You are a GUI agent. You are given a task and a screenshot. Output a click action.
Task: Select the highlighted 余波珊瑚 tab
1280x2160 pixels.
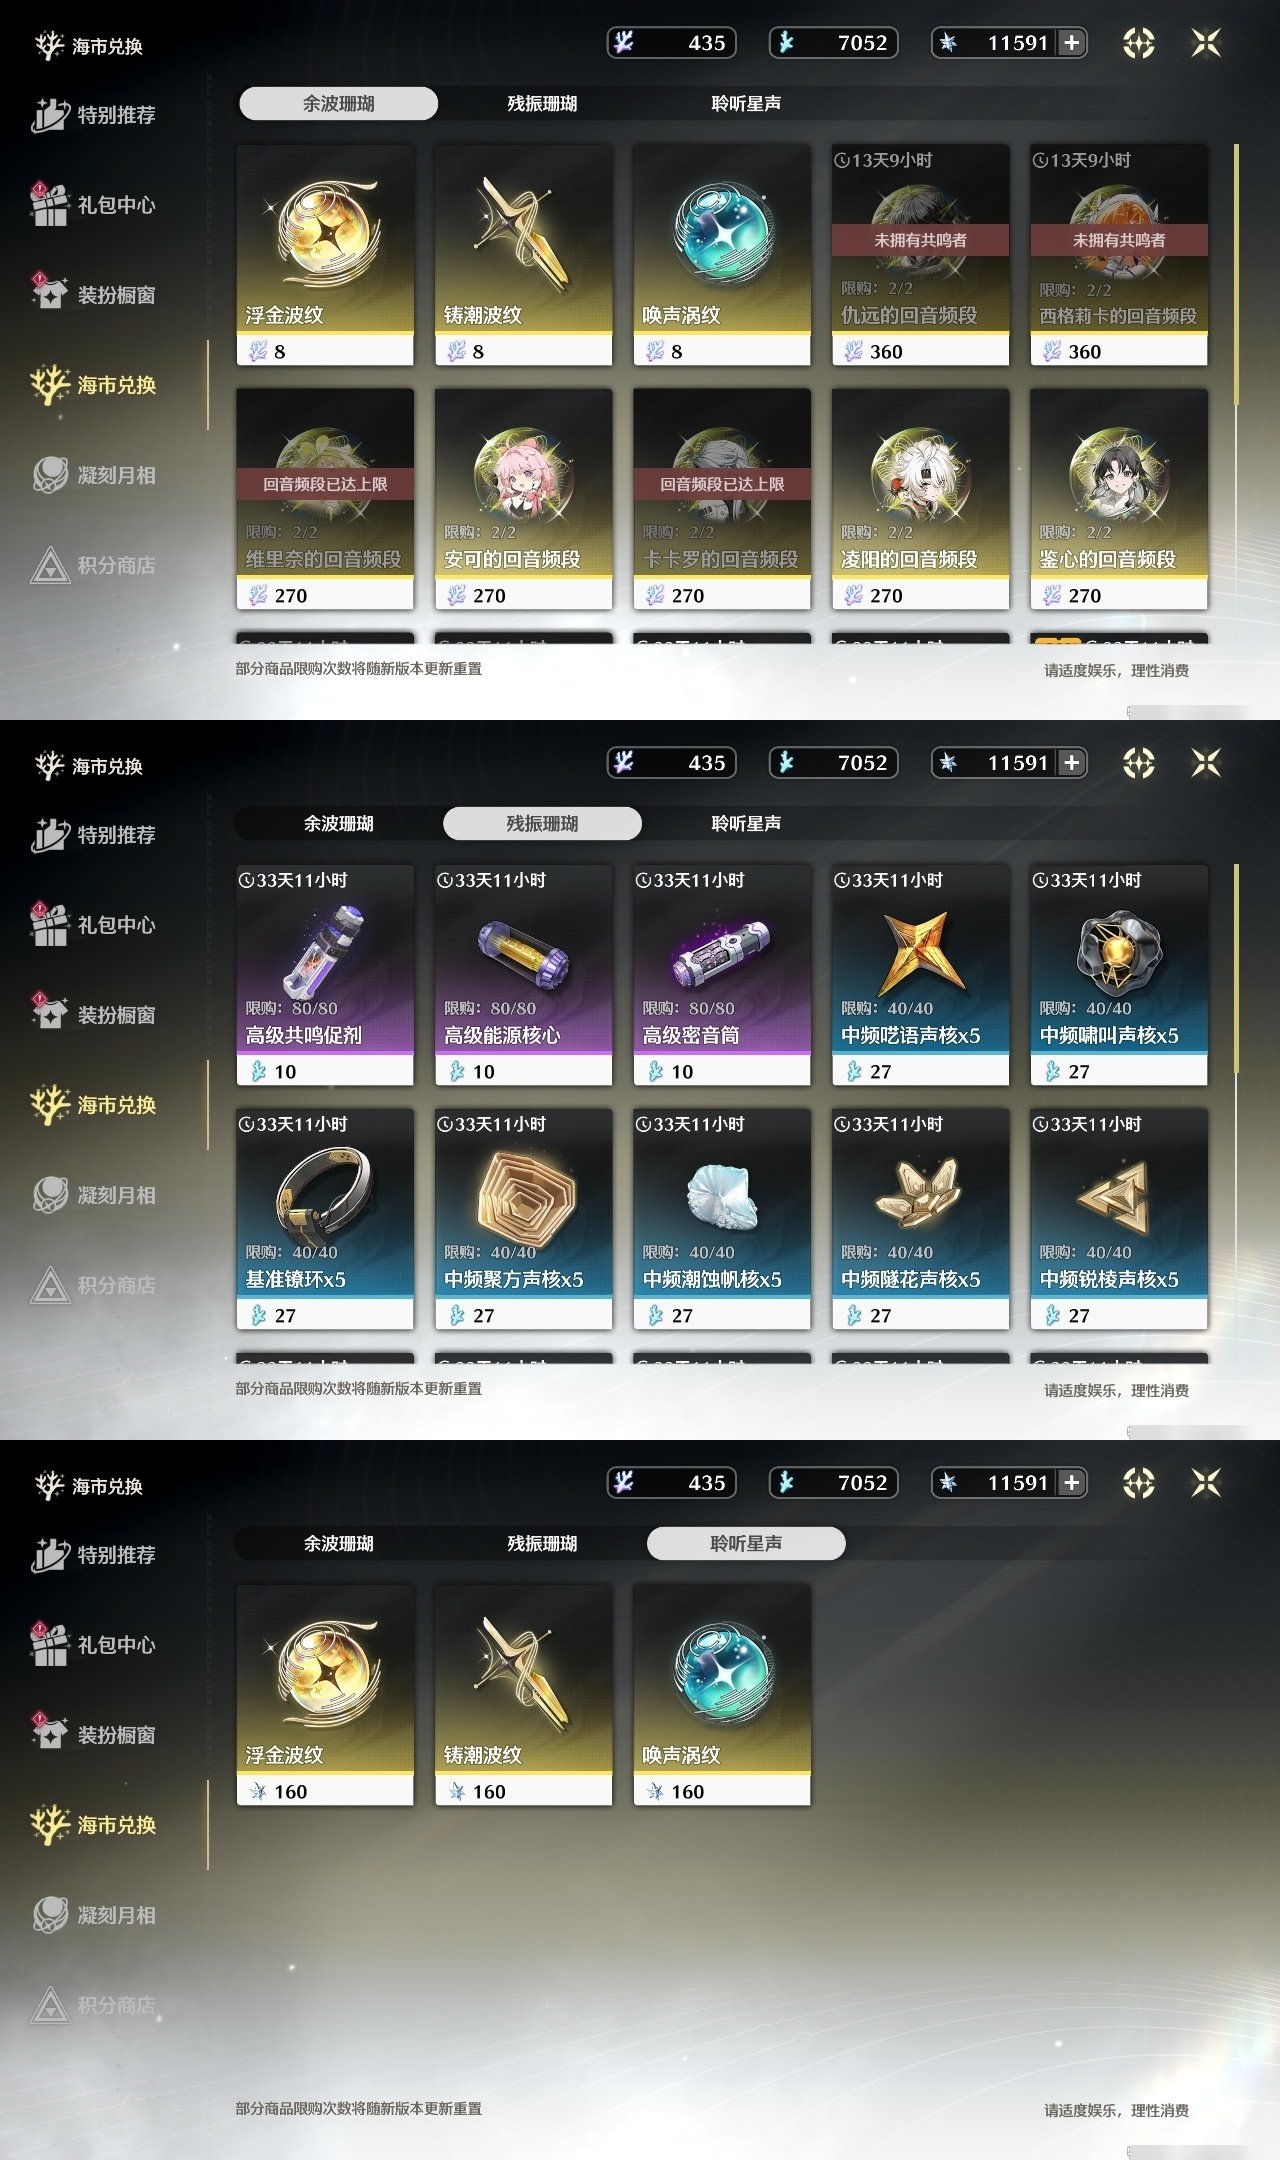338,103
